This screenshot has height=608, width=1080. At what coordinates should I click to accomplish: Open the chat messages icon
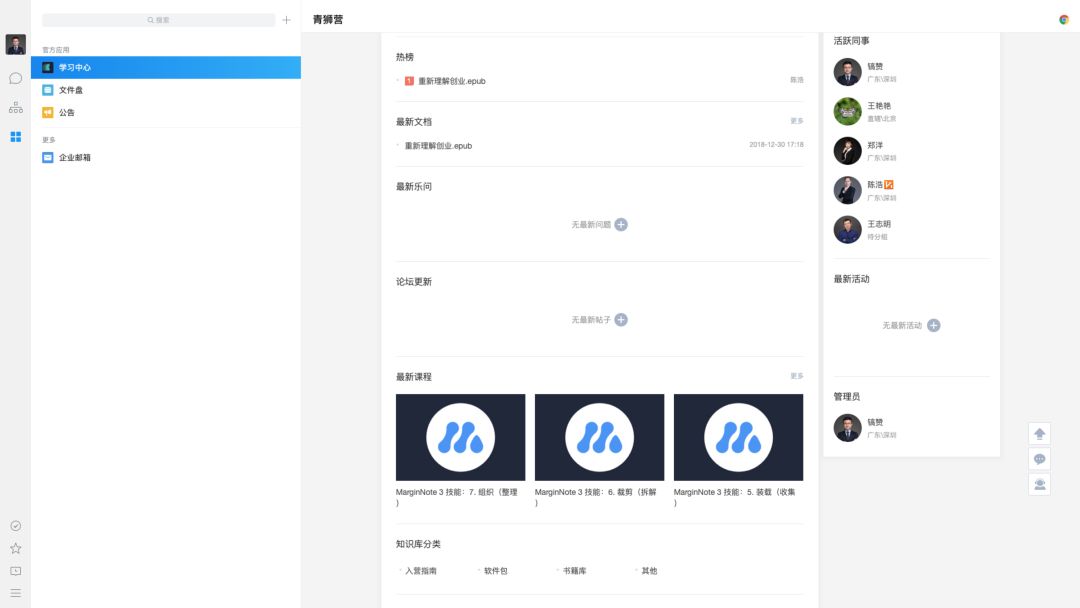[15, 78]
